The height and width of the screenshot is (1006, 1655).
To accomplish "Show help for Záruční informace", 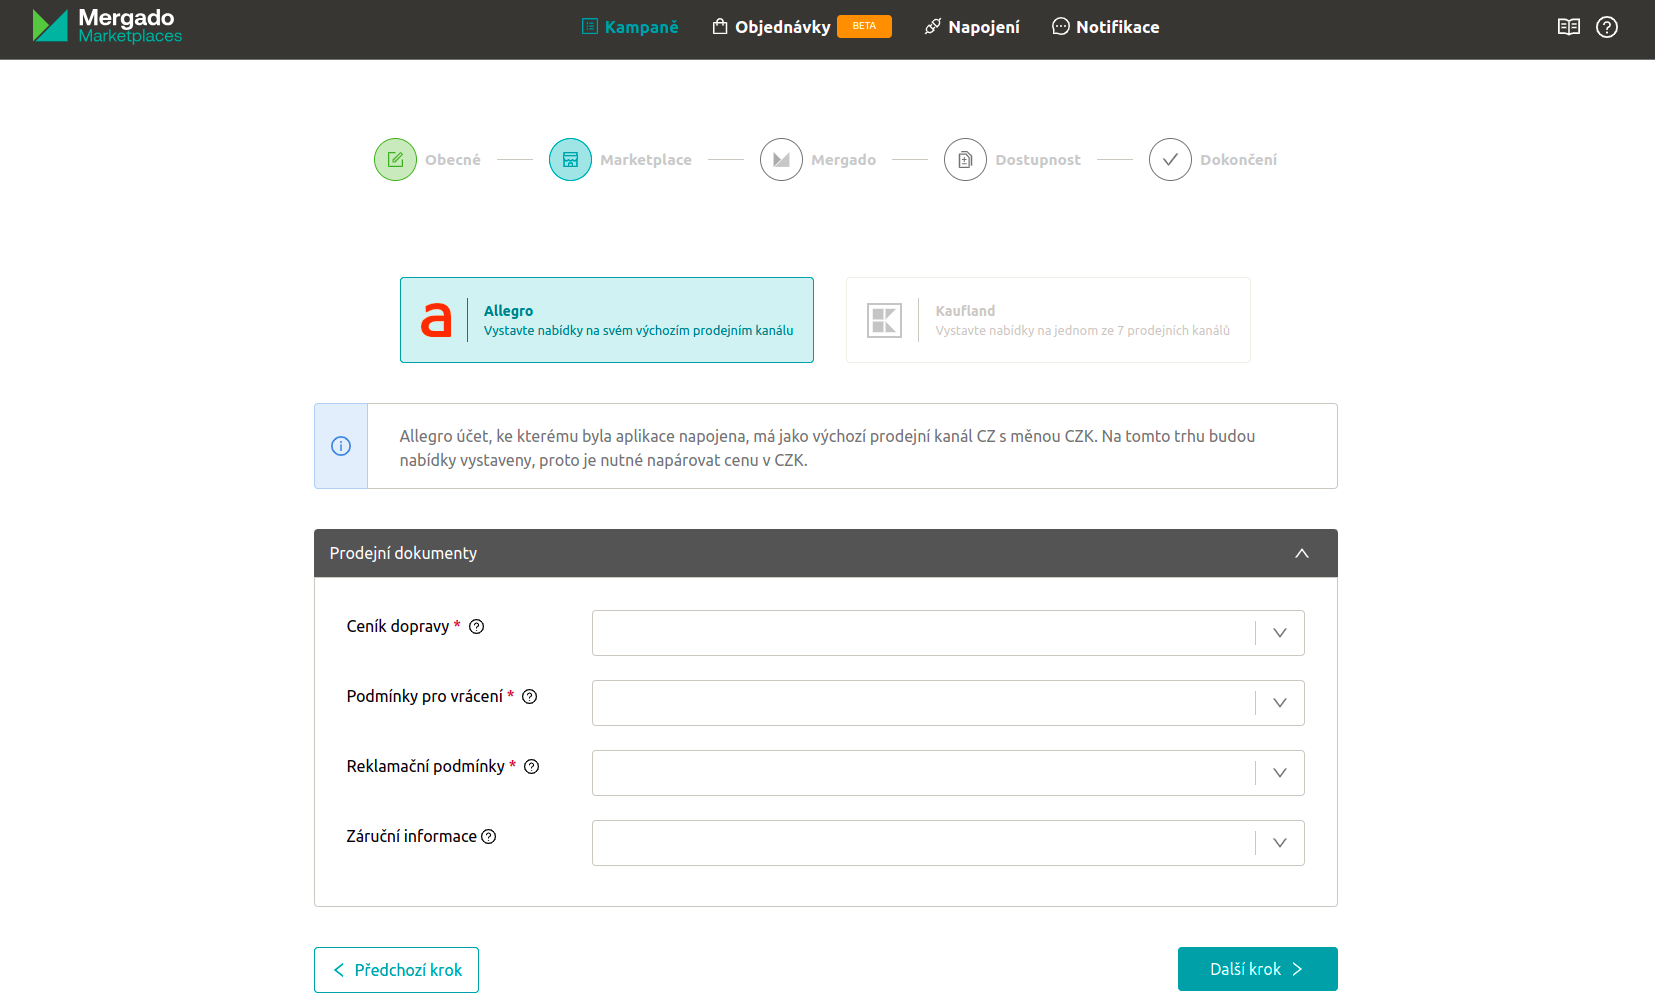I will (489, 837).
